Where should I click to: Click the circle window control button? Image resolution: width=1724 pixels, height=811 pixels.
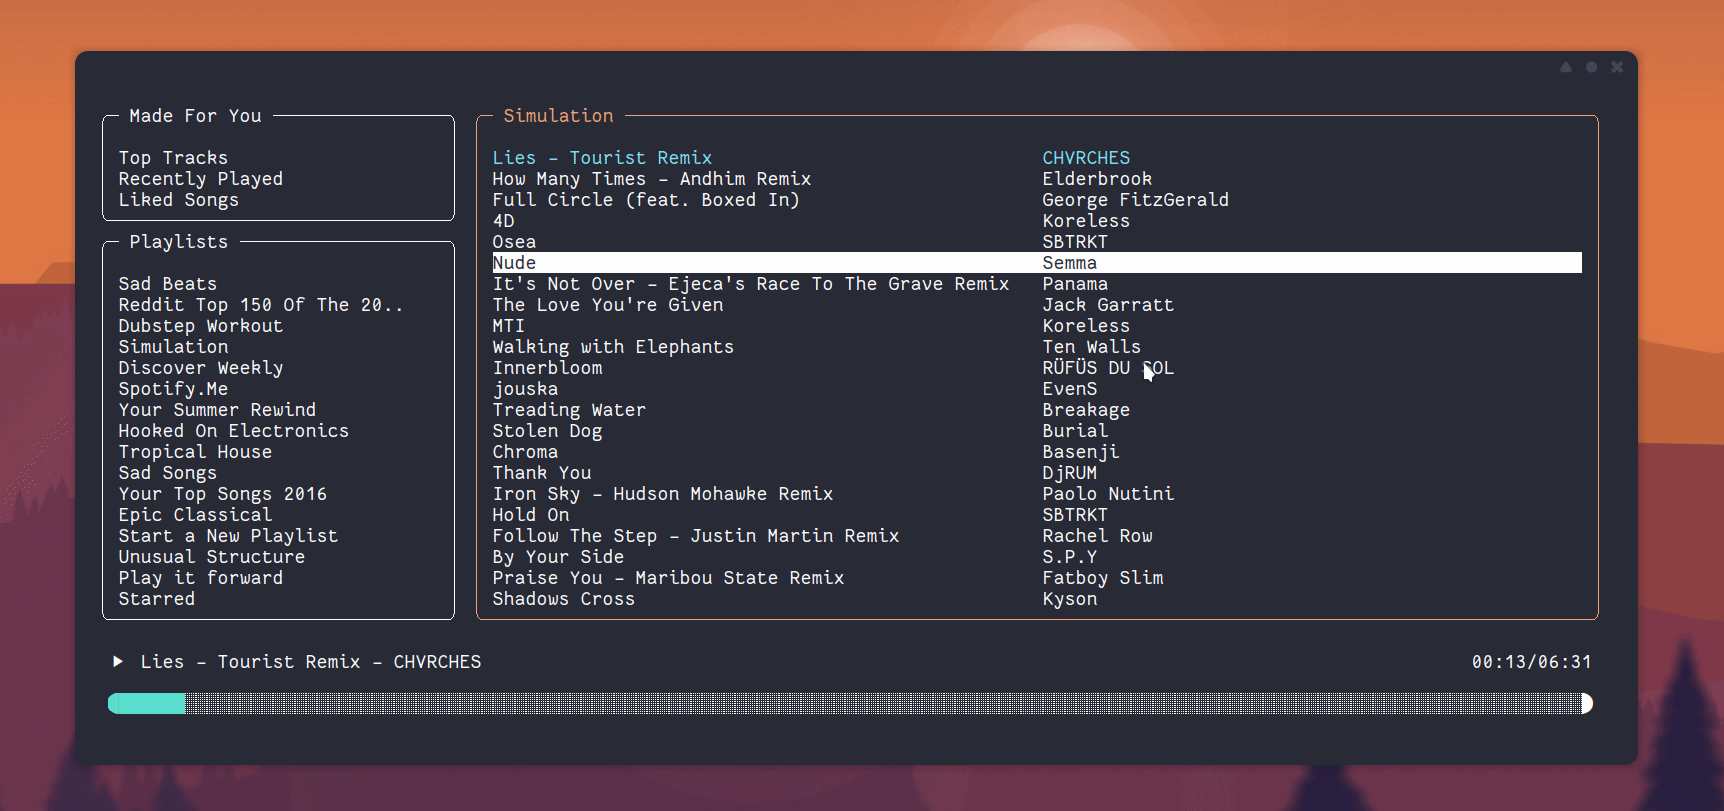click(x=1591, y=67)
